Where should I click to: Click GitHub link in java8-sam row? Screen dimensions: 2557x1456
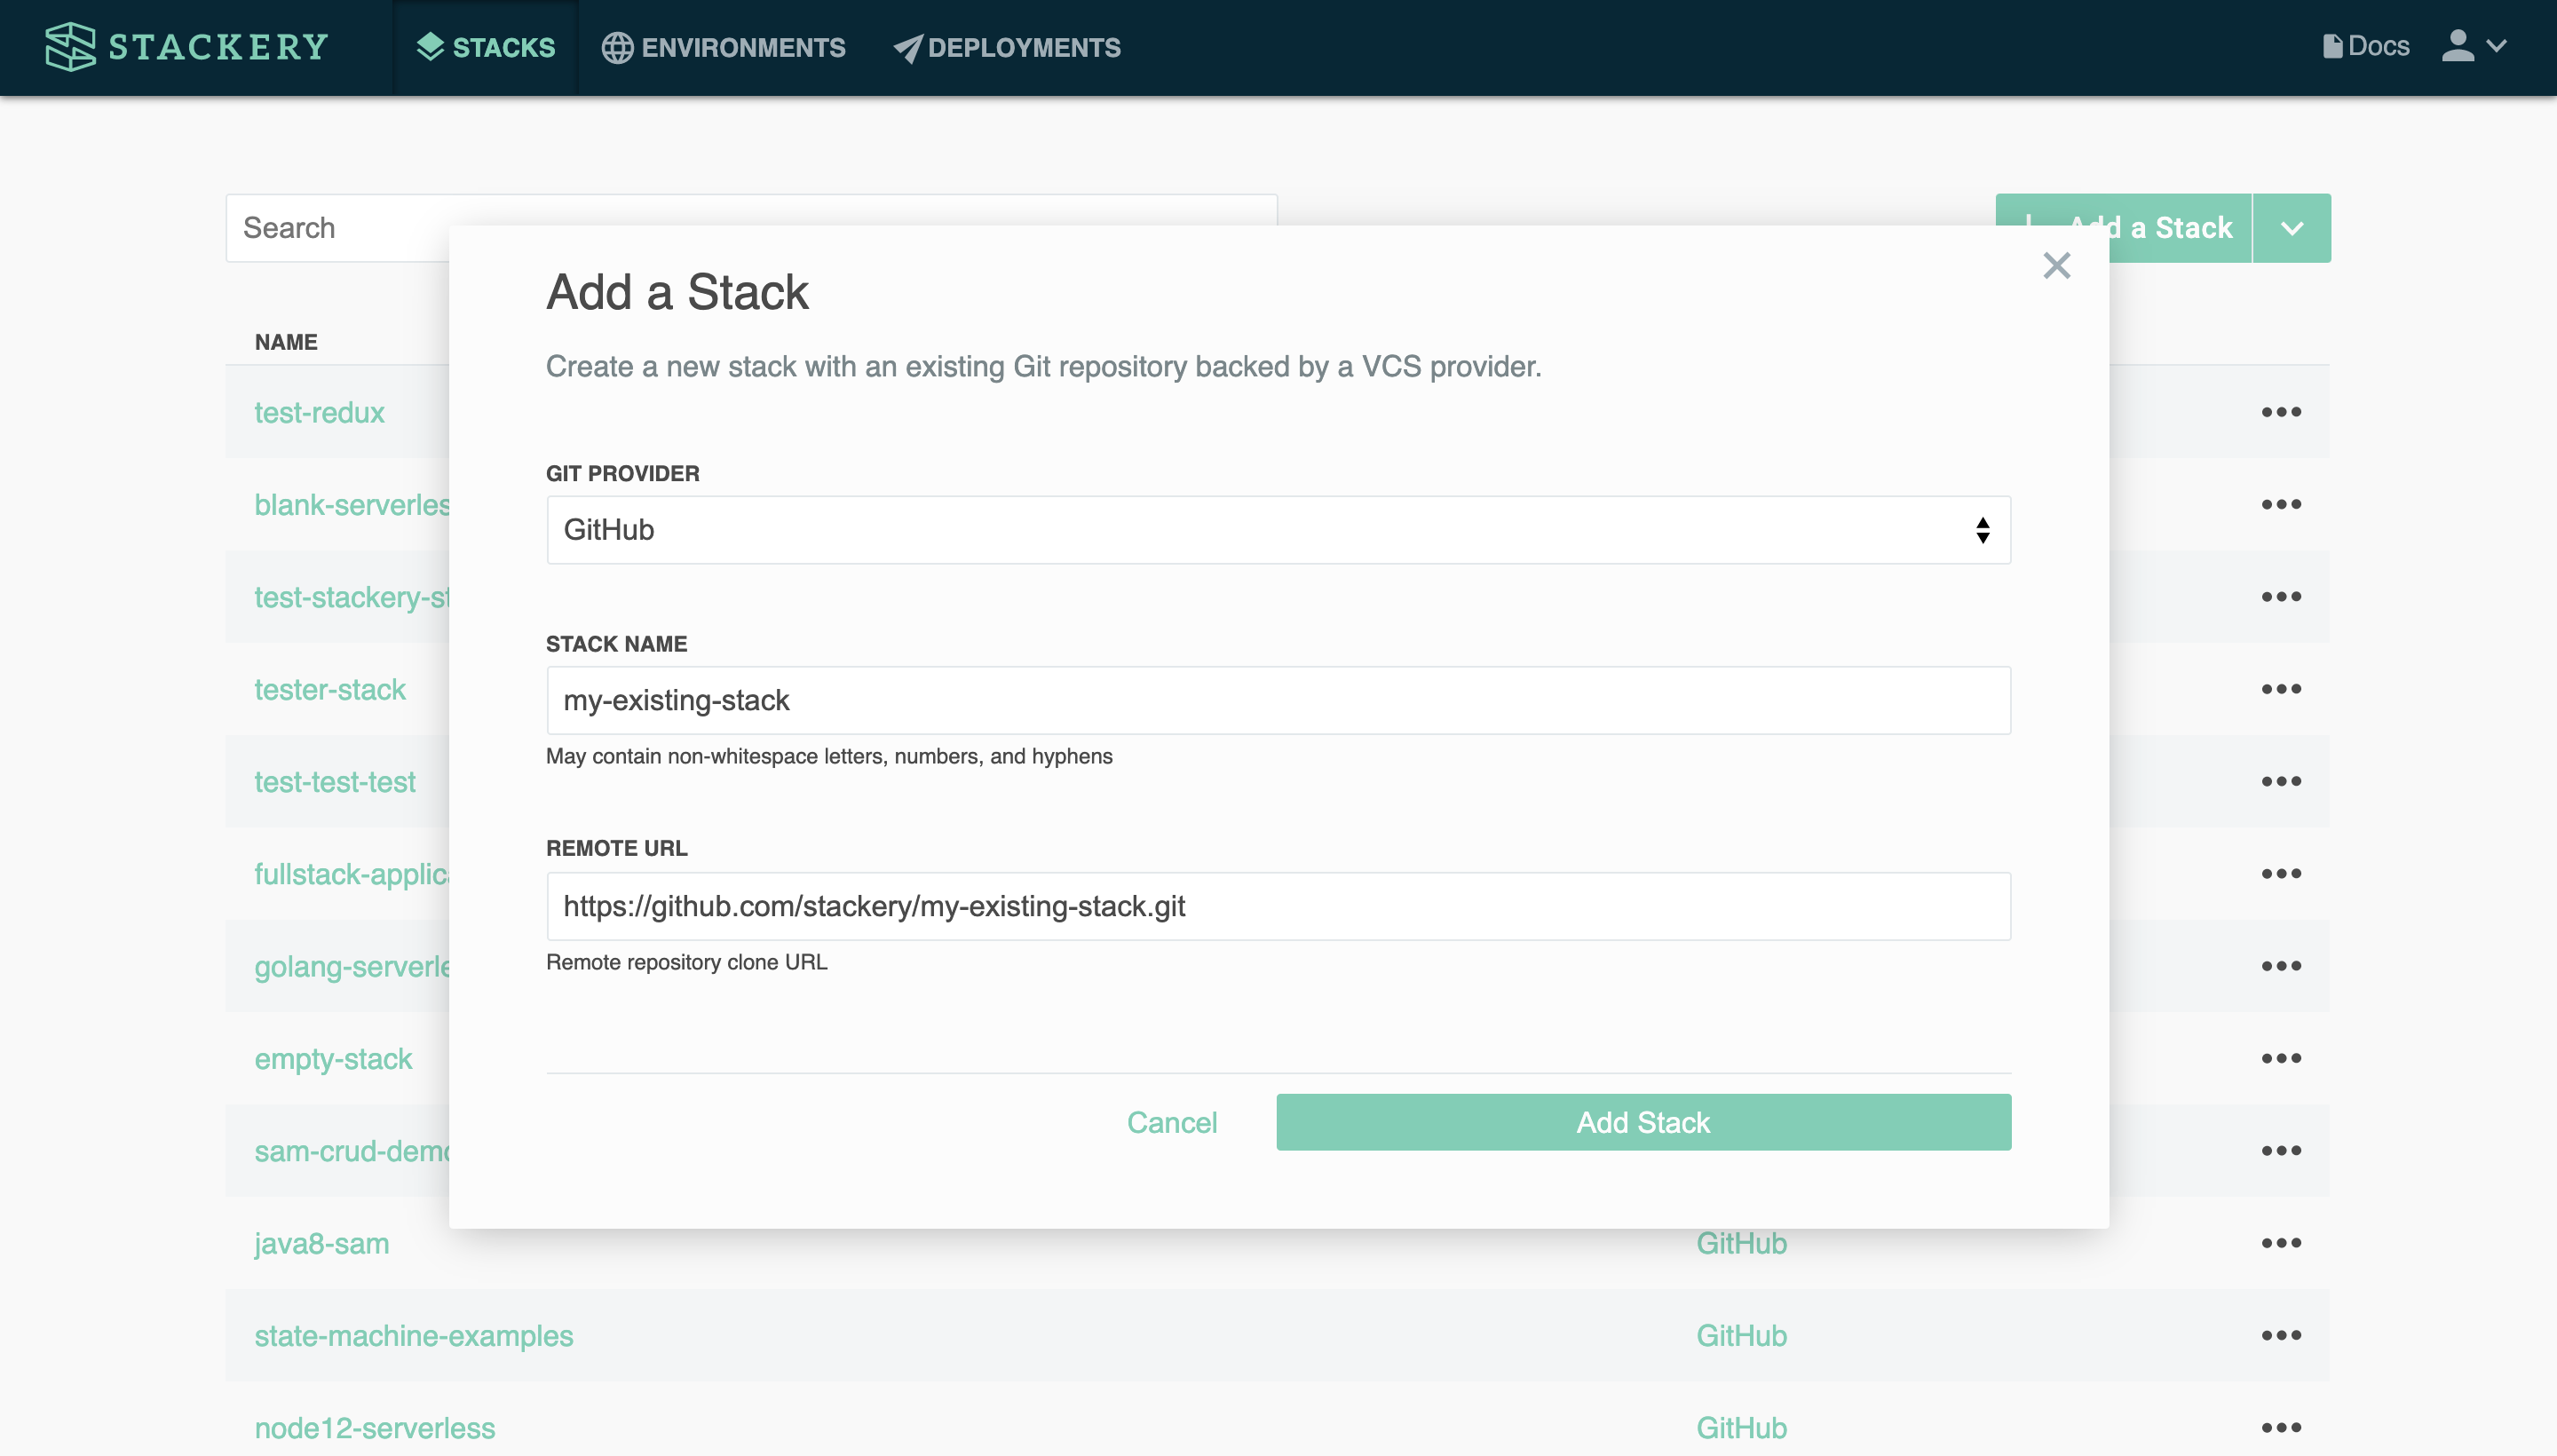1741,1243
